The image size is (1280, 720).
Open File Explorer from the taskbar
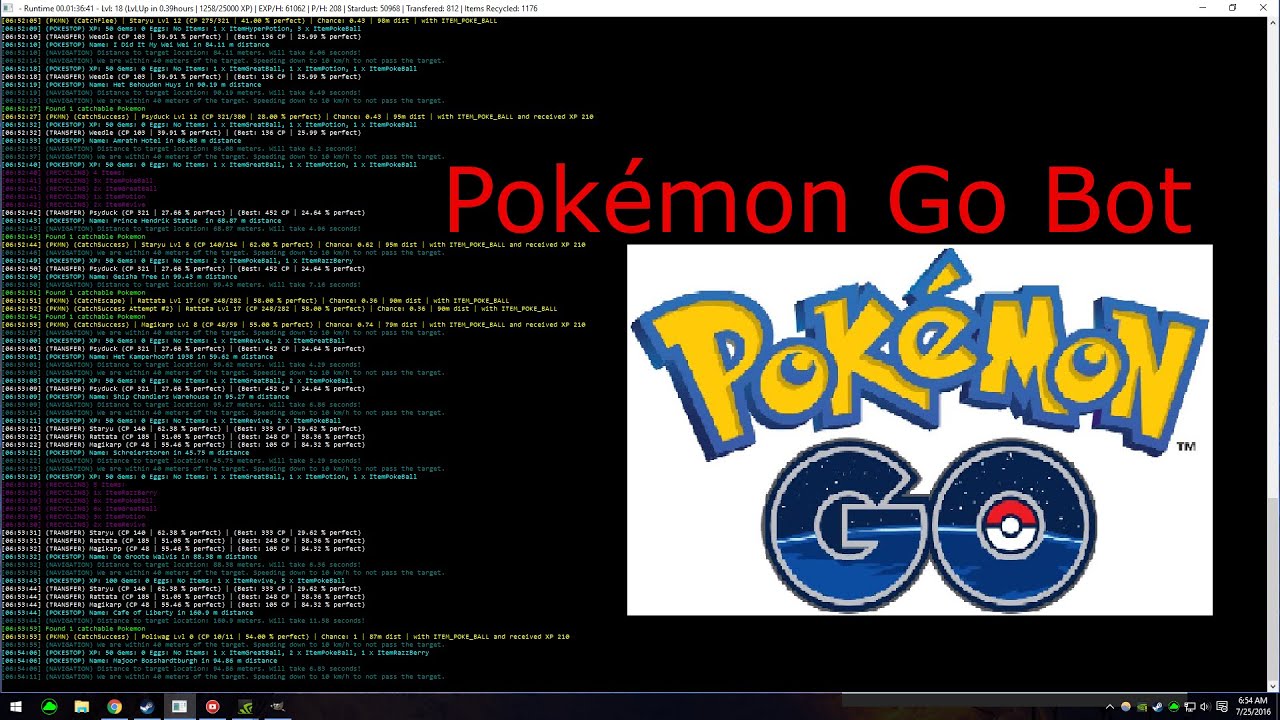tap(82, 706)
